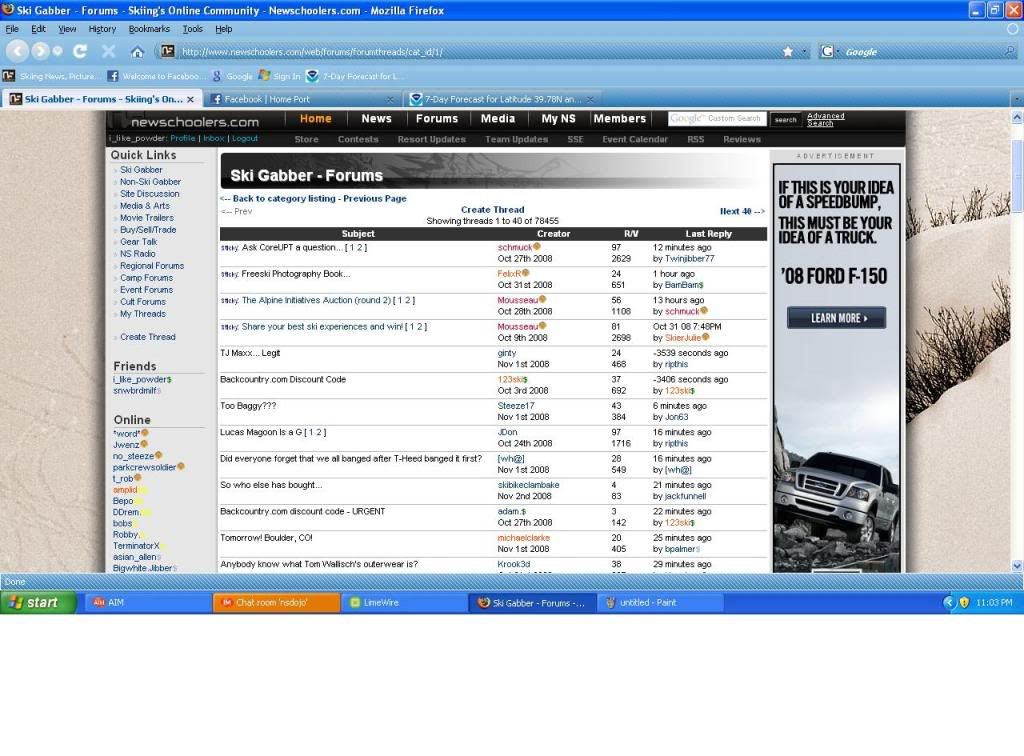Click the Ford F-150 Learn More button

click(x=836, y=318)
